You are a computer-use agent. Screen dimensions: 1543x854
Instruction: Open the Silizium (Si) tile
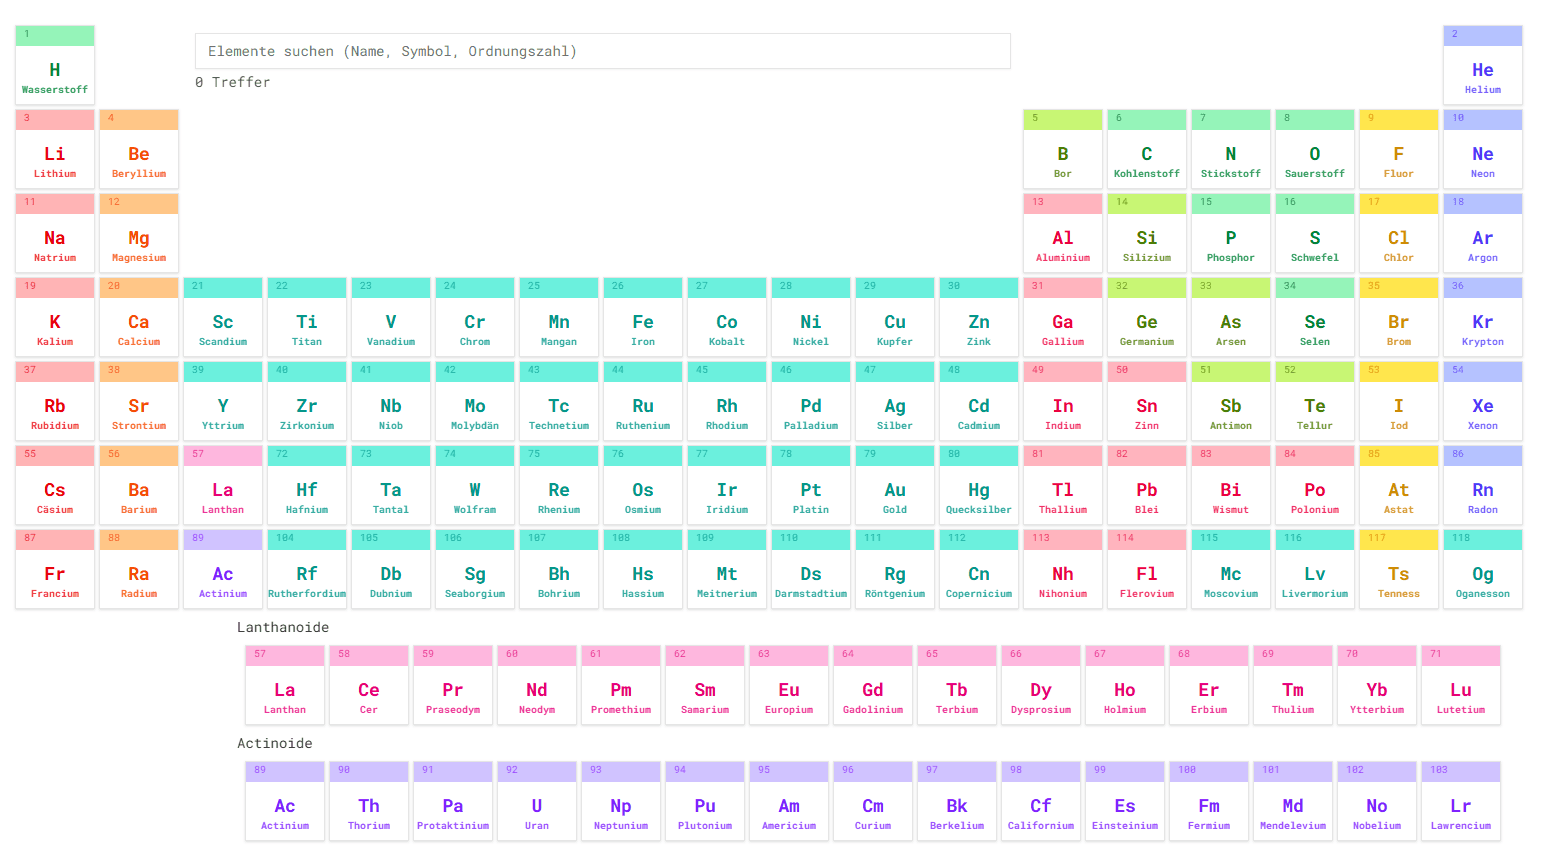[1147, 233]
